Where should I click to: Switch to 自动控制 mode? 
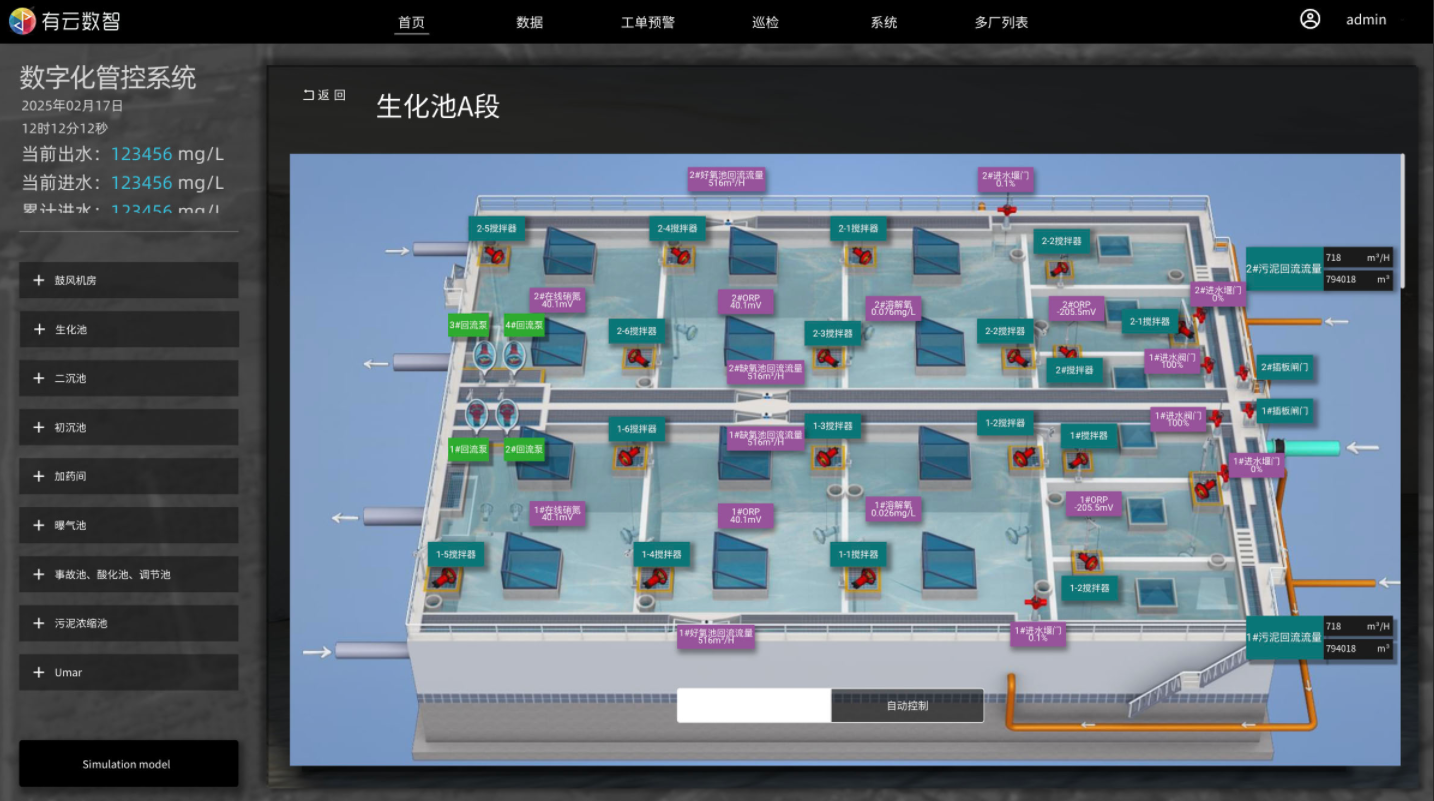click(907, 705)
